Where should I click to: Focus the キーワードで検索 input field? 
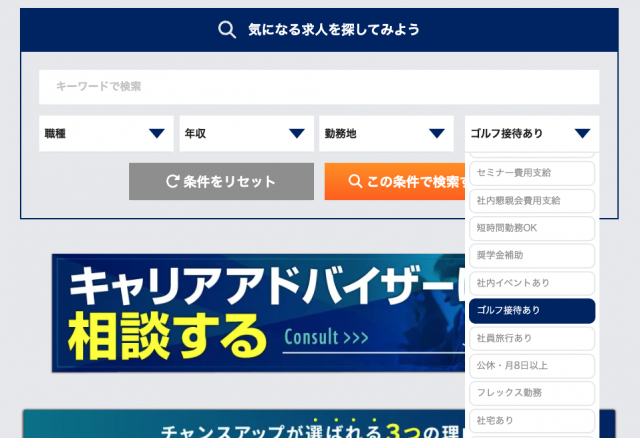319,87
